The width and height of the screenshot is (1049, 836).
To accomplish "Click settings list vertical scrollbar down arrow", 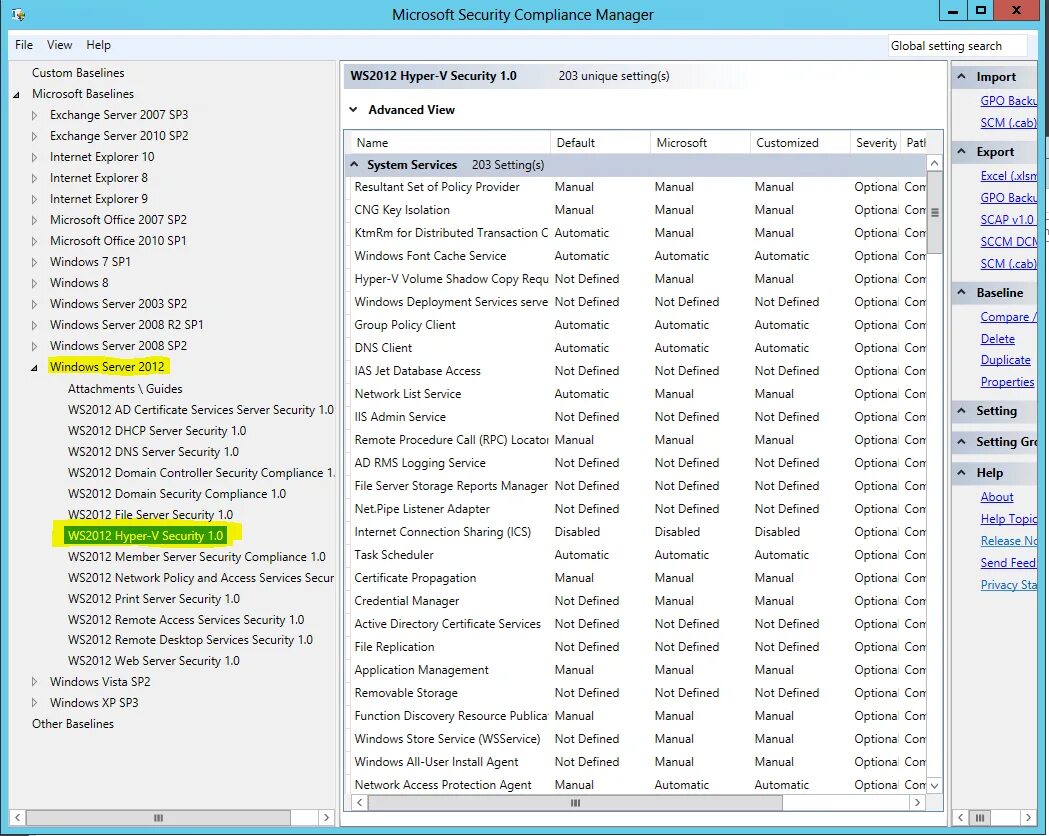I will pyautogui.click(x=935, y=785).
